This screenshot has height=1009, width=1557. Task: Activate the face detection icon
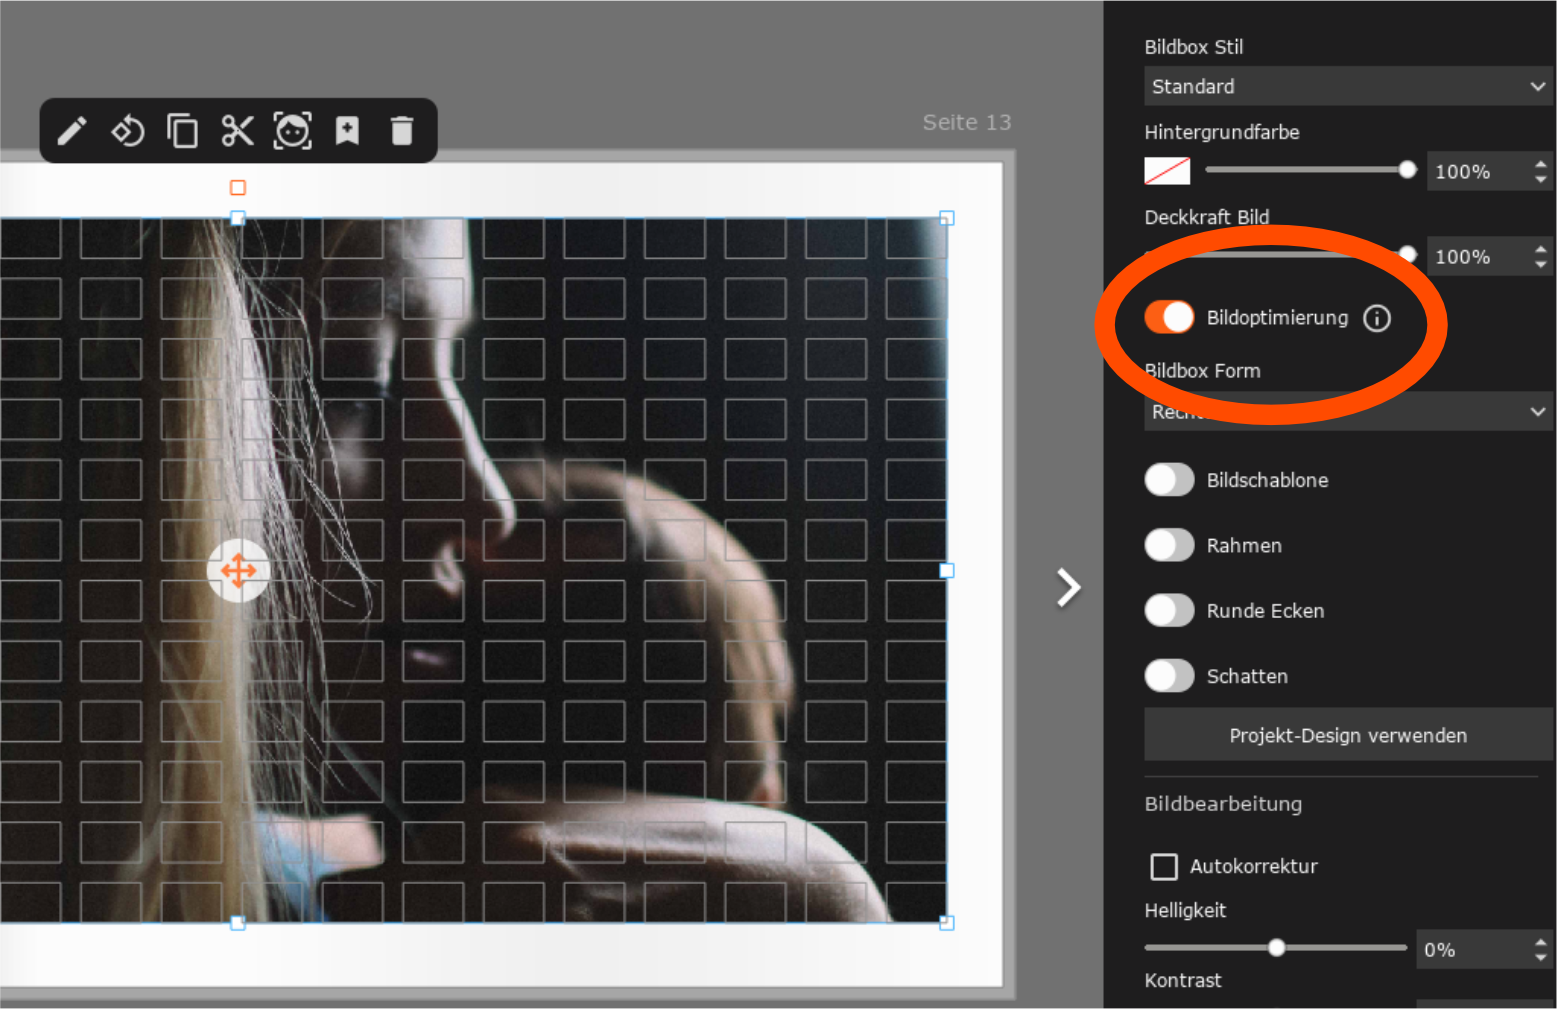[x=293, y=131]
